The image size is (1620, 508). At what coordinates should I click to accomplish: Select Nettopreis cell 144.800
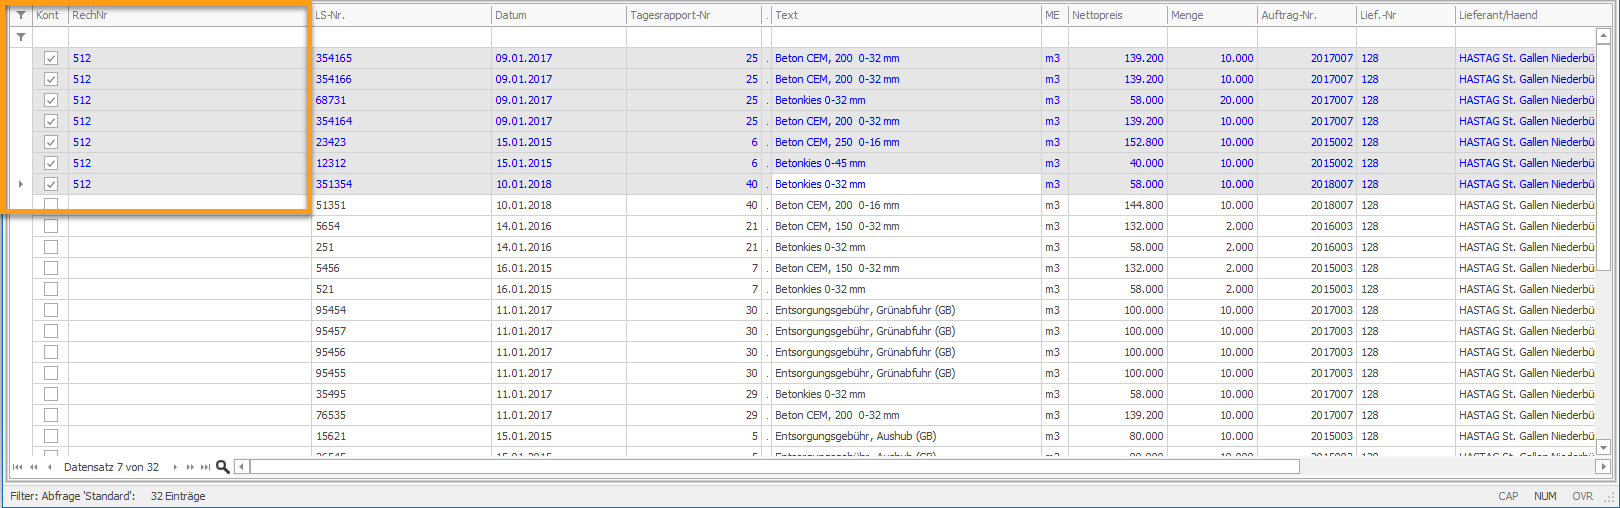[x=1118, y=205]
